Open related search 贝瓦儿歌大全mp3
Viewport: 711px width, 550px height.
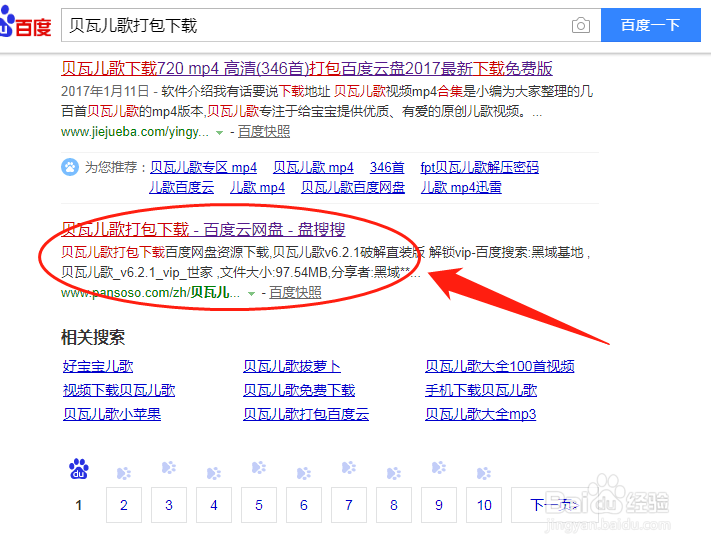point(481,414)
